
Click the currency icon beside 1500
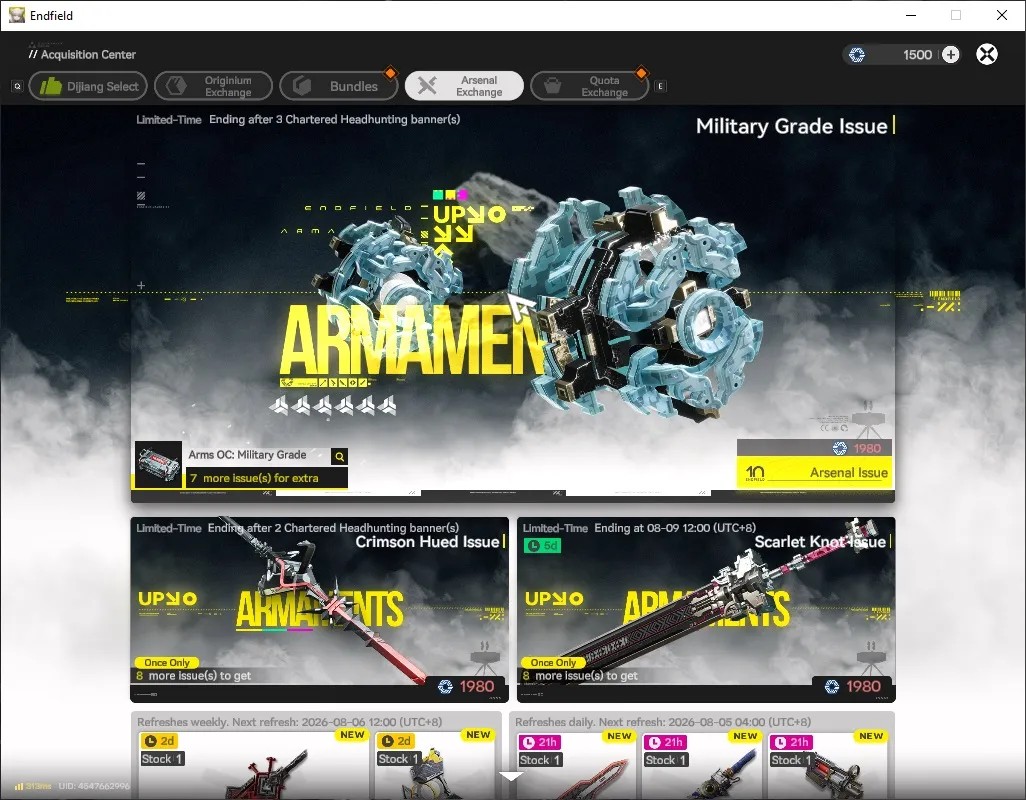point(857,55)
